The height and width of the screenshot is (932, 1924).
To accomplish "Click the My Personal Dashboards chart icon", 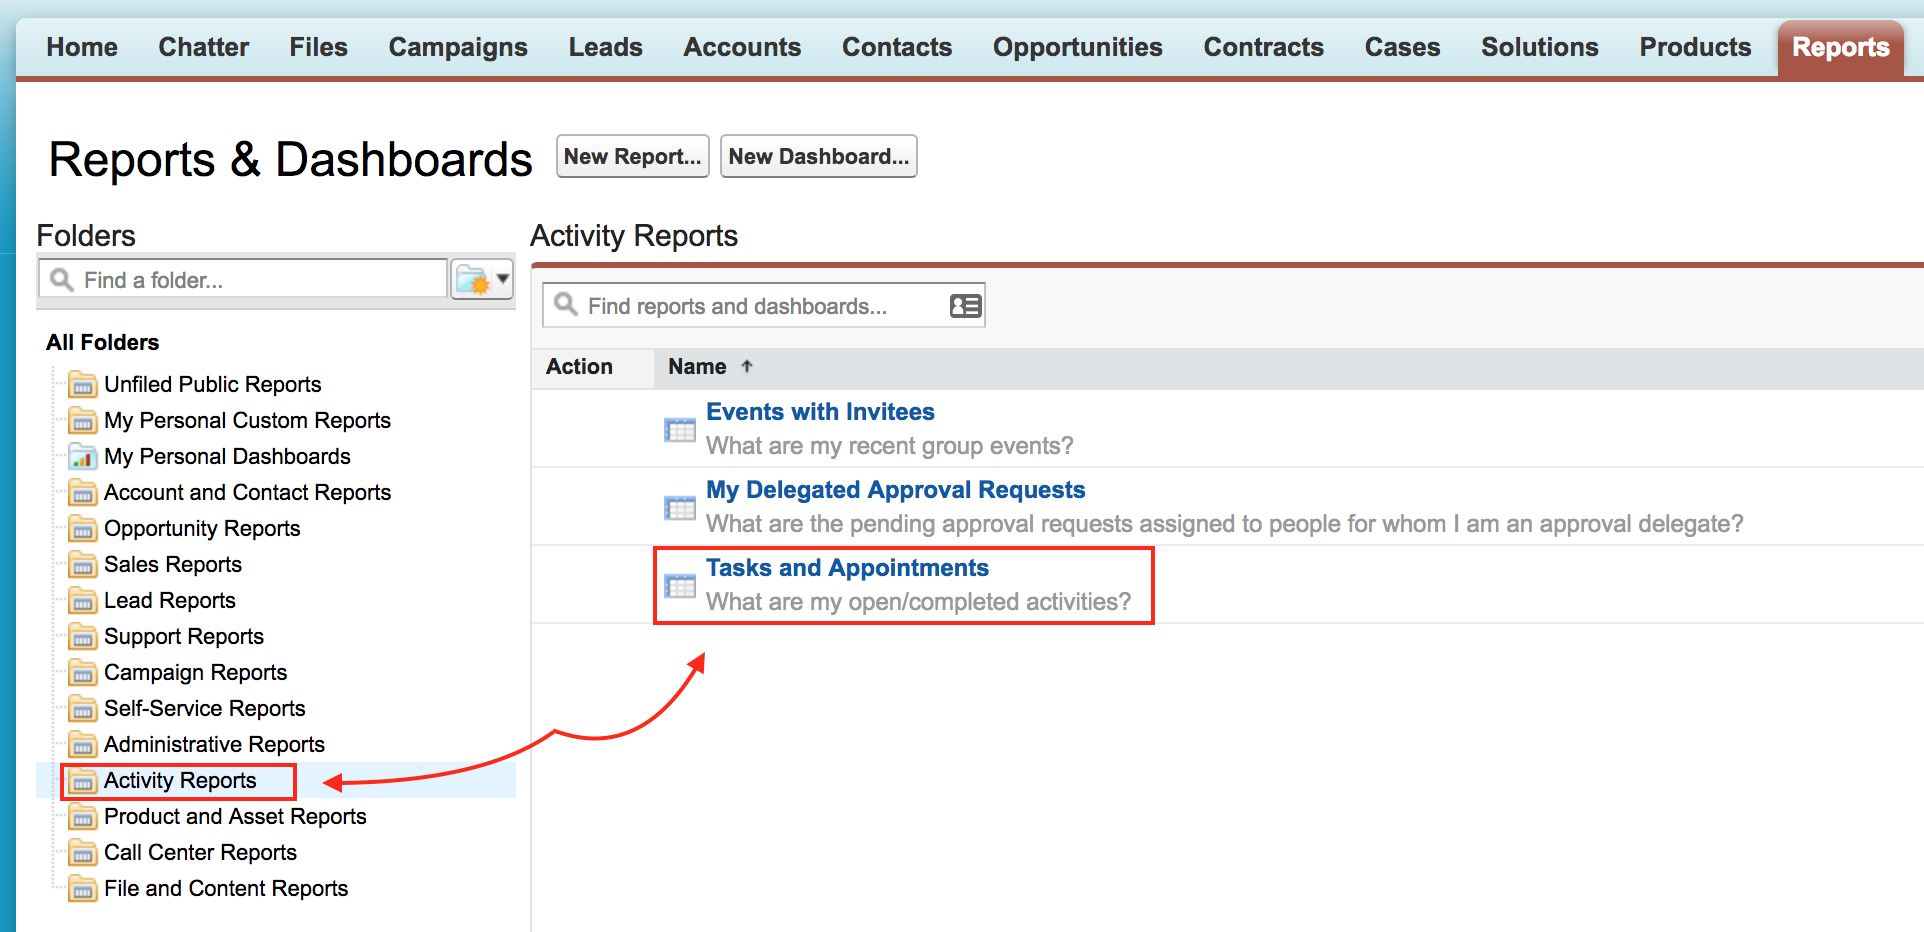I will point(83,457).
